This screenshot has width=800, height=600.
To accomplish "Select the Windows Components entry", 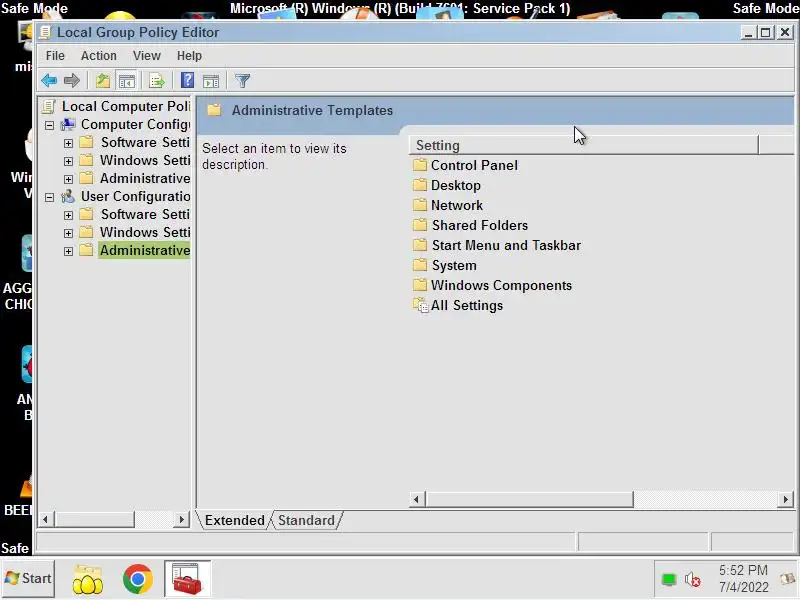I will 501,285.
